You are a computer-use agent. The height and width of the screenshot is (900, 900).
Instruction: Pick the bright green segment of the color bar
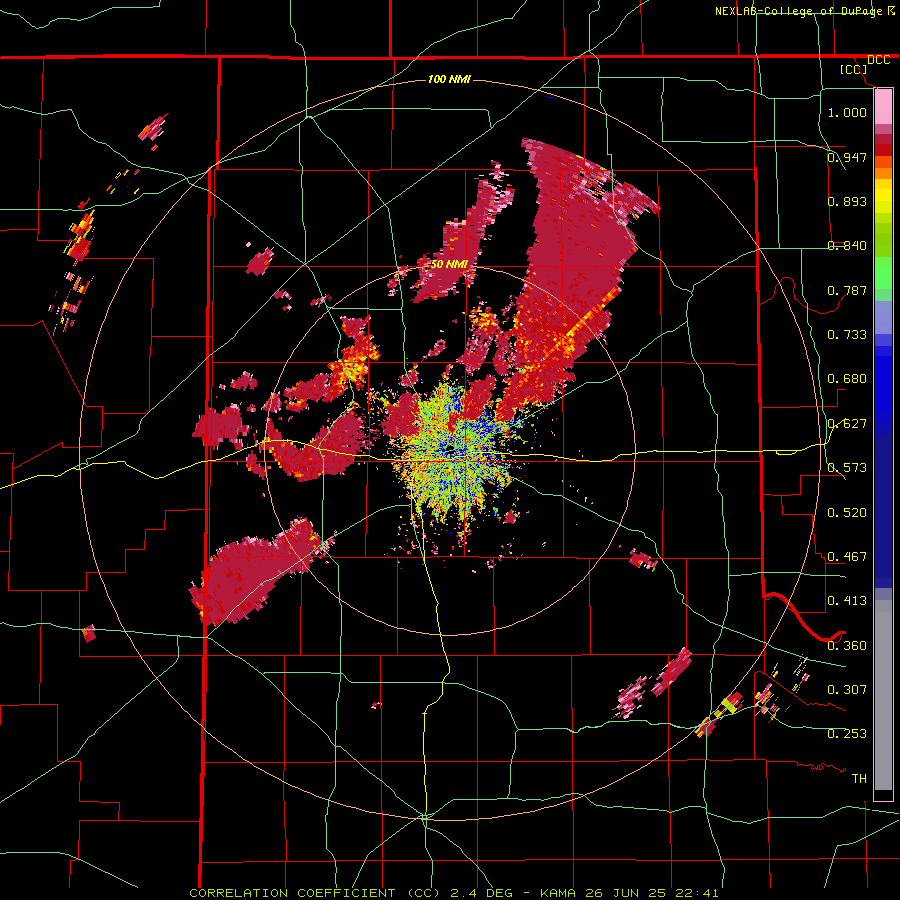click(883, 273)
